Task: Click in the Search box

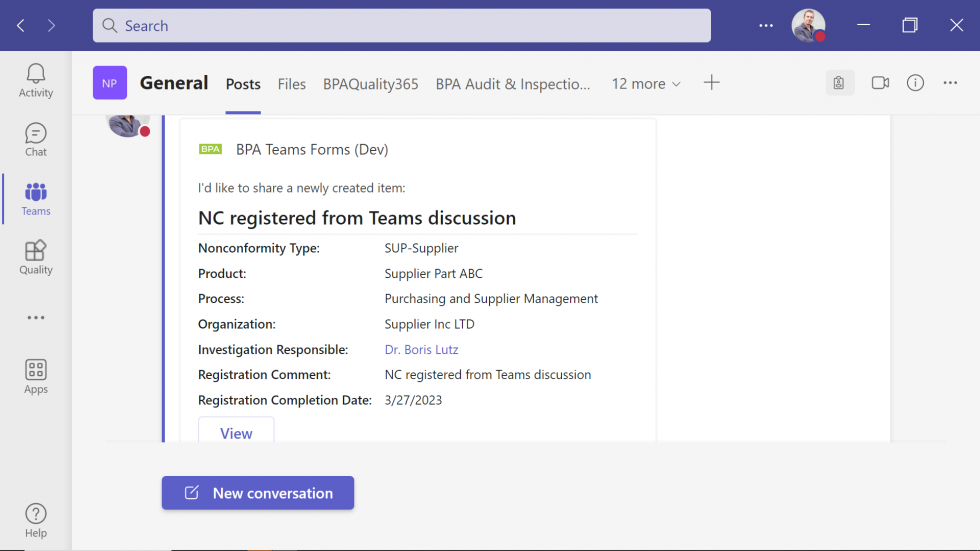Action: click(402, 26)
